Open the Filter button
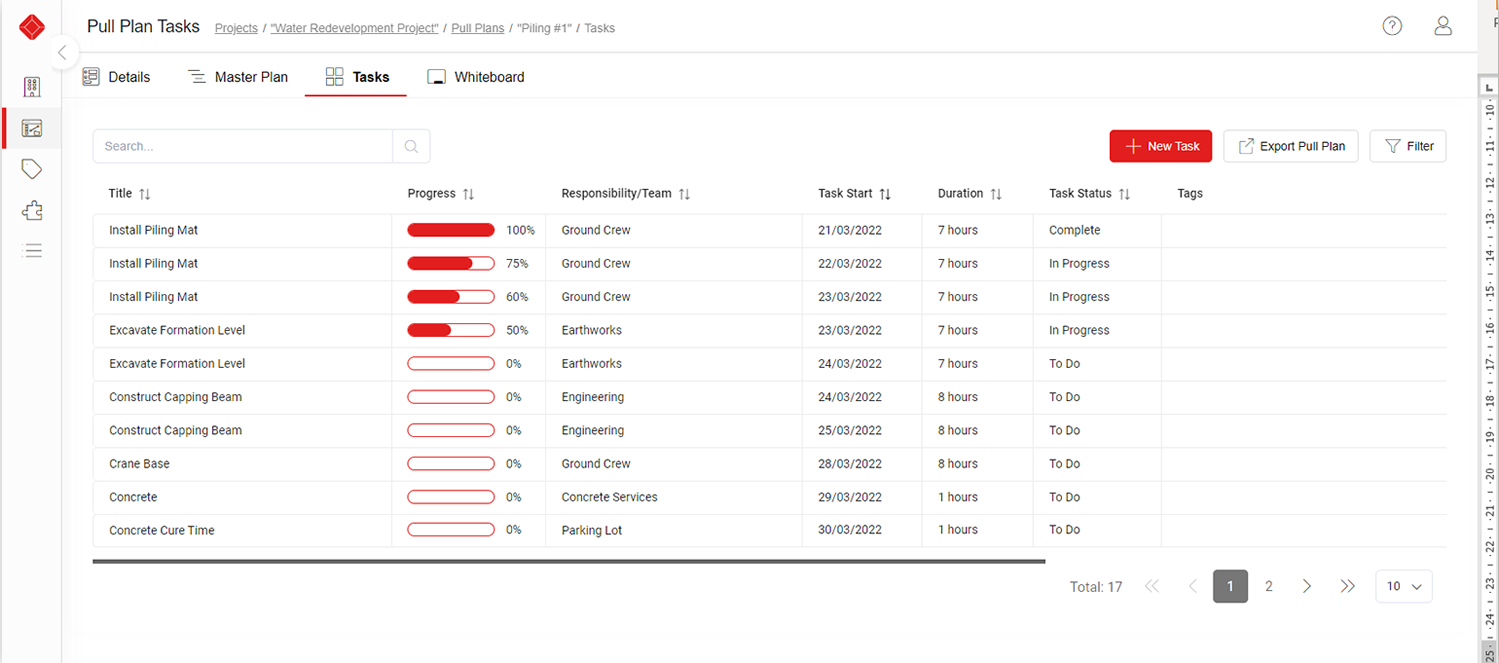Image resolution: width=1499 pixels, height=663 pixels. pos(1408,146)
